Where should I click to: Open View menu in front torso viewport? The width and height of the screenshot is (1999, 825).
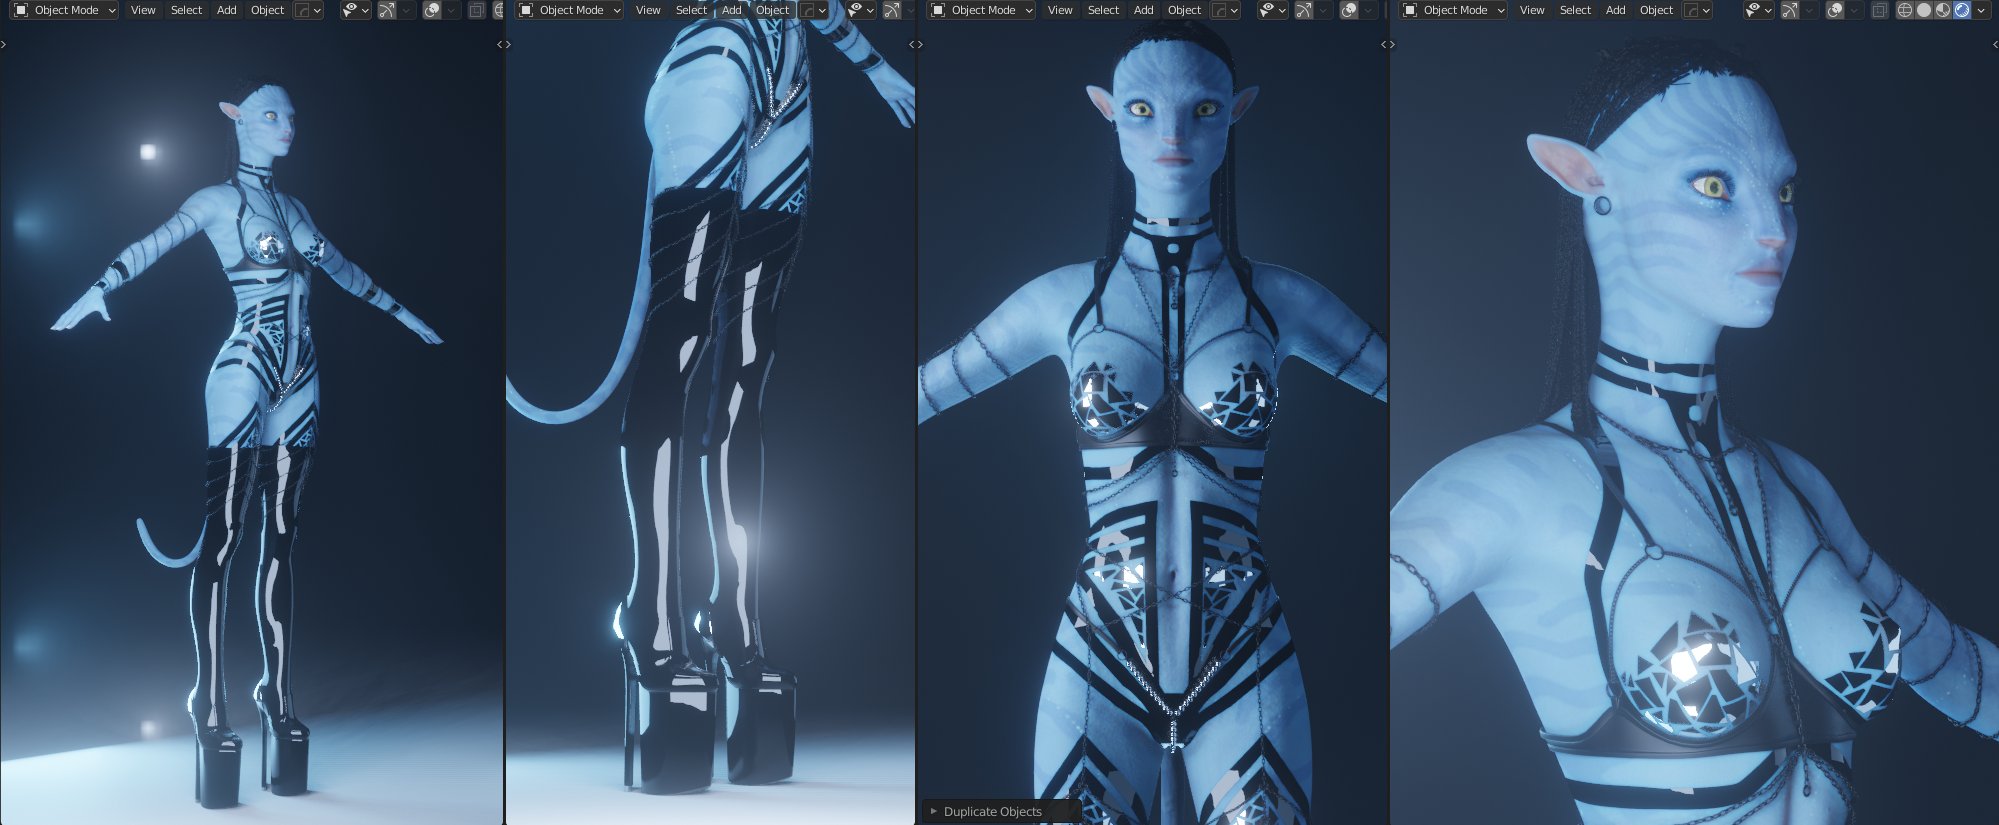[1060, 10]
